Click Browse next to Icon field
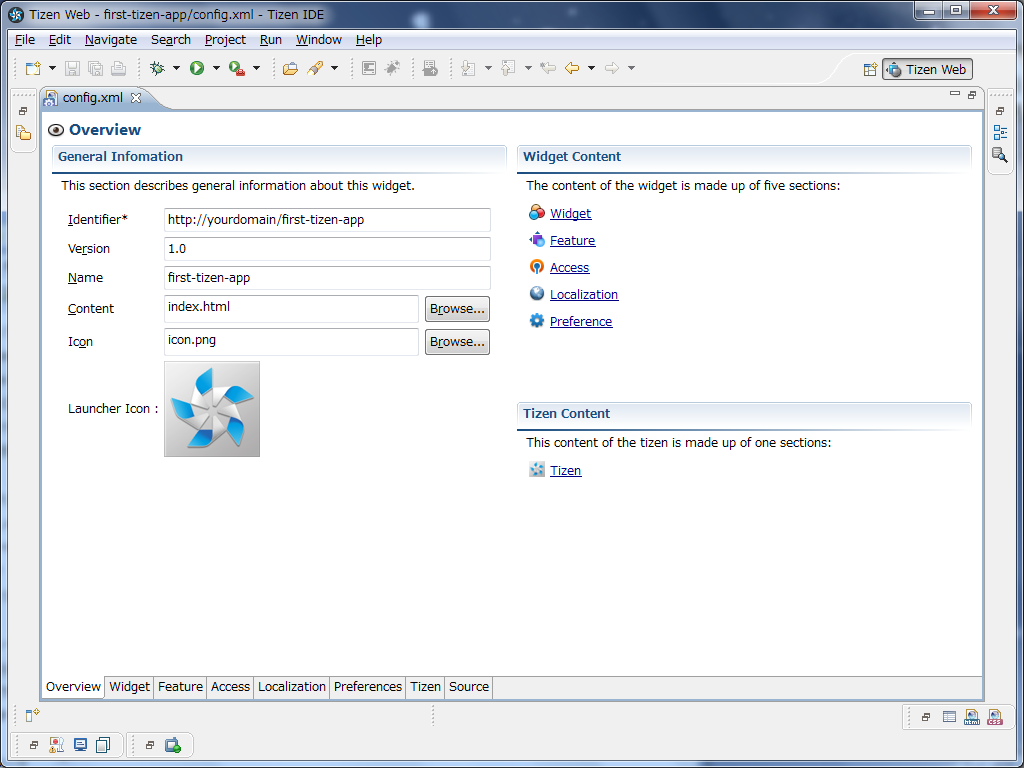 tap(457, 342)
